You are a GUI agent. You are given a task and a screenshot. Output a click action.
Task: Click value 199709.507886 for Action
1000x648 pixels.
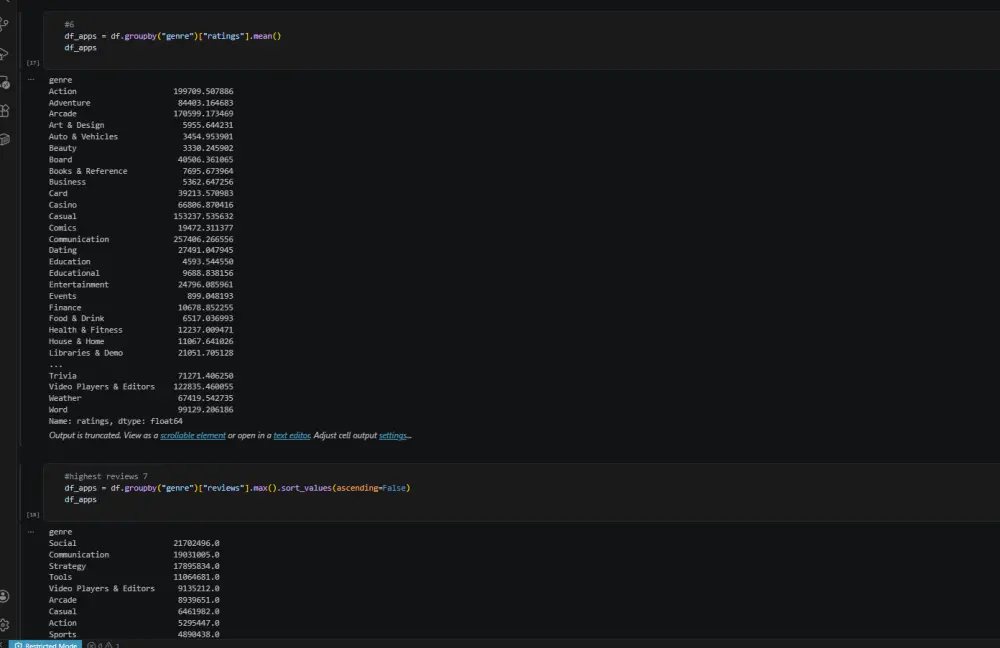tap(203, 91)
